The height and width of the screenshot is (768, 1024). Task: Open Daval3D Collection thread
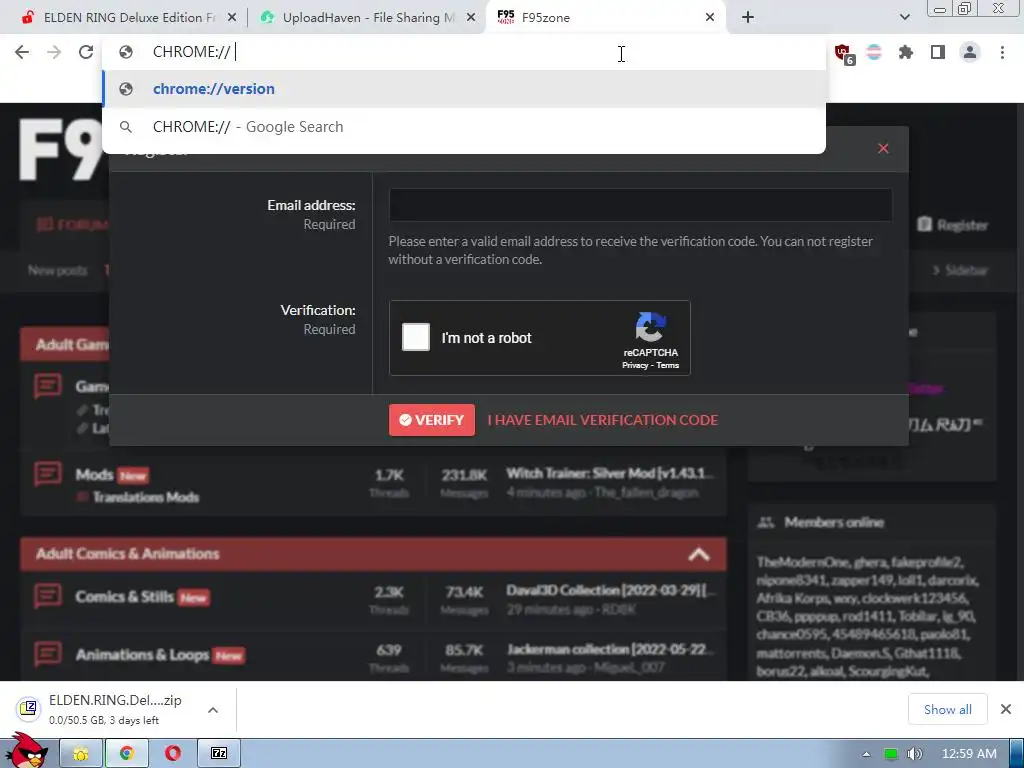point(611,590)
